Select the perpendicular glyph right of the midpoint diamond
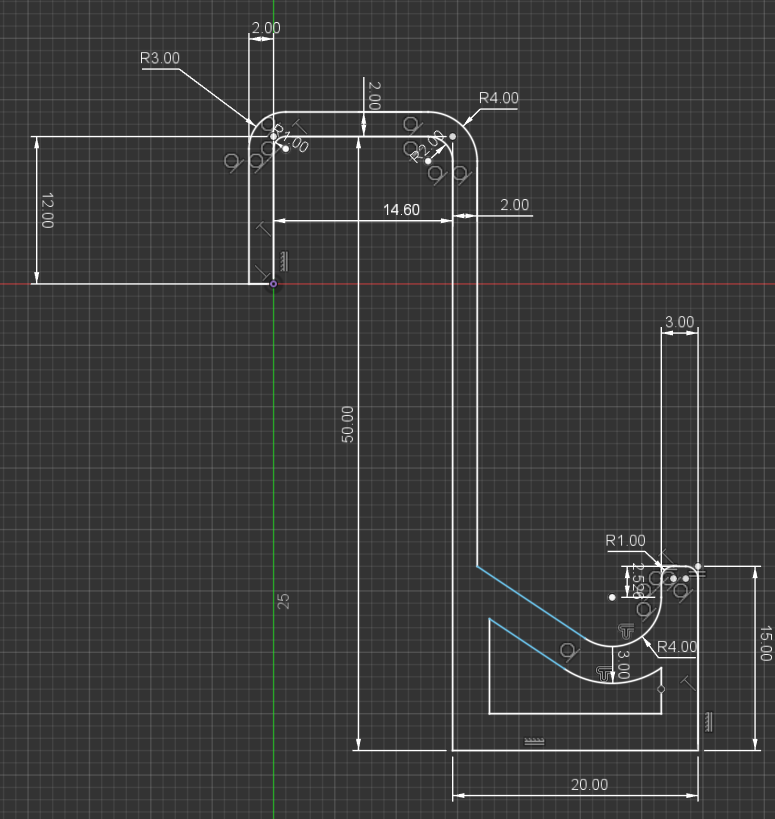This screenshot has width=775, height=819. (x=688, y=683)
